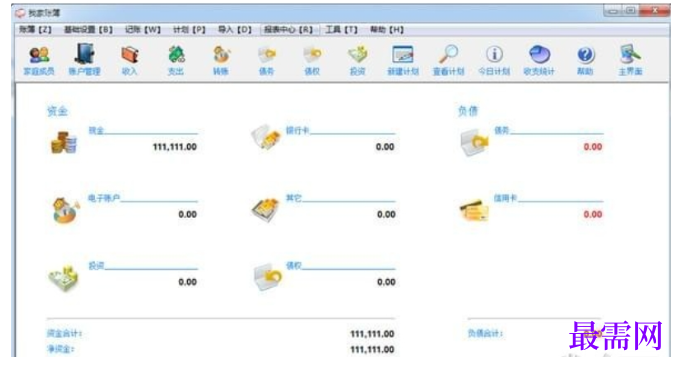Open the 帮助 [H] menu
681x367 pixels.
[387, 30]
